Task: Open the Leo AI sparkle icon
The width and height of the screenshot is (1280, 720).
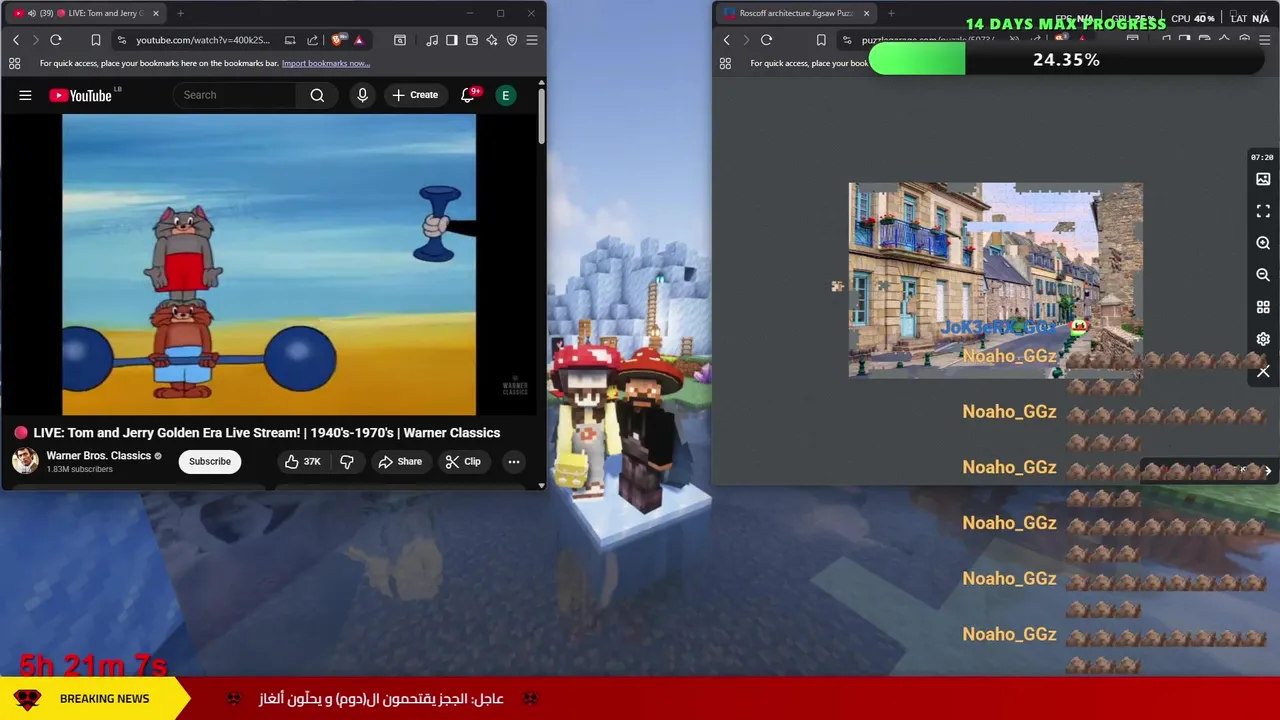Action: pyautogui.click(x=492, y=40)
